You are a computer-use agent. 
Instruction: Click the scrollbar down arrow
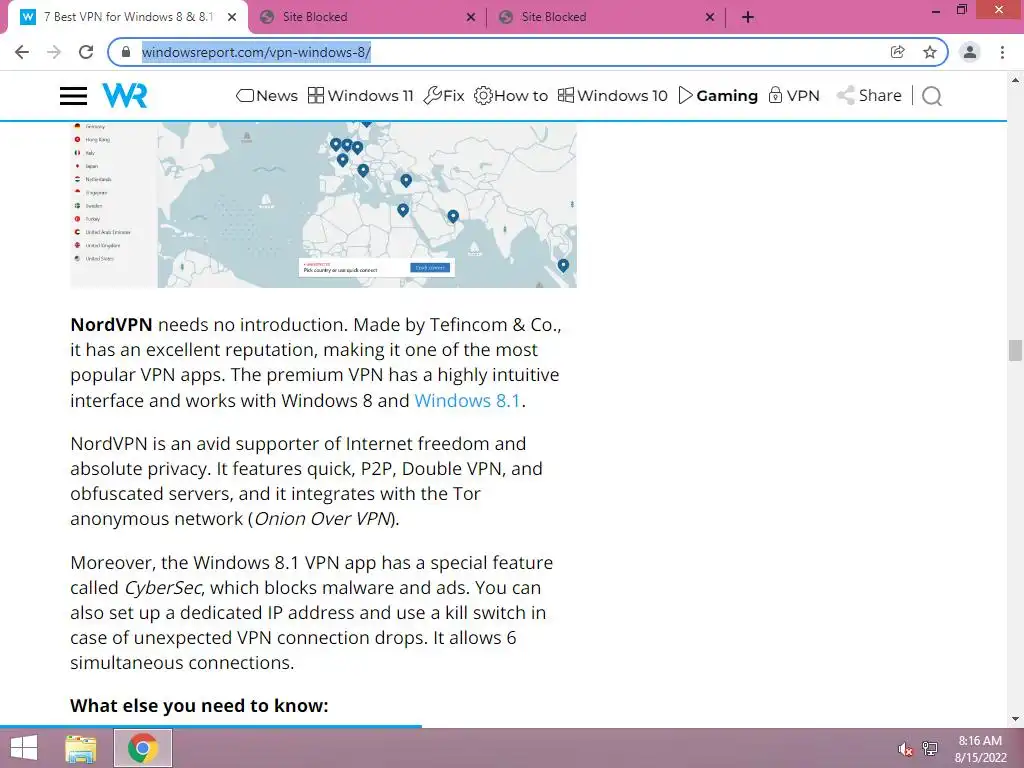pos(1015,719)
